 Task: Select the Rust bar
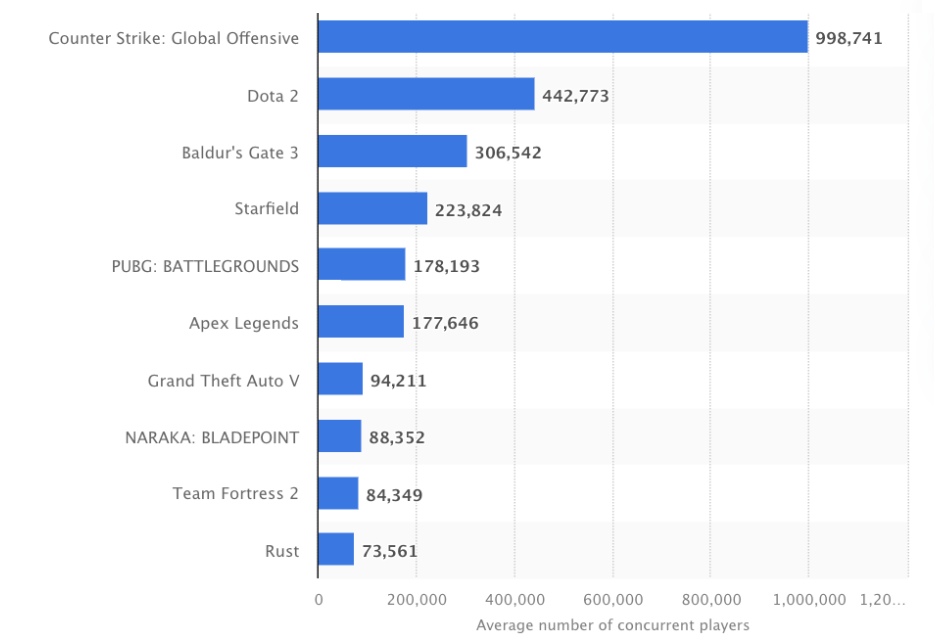point(336,550)
